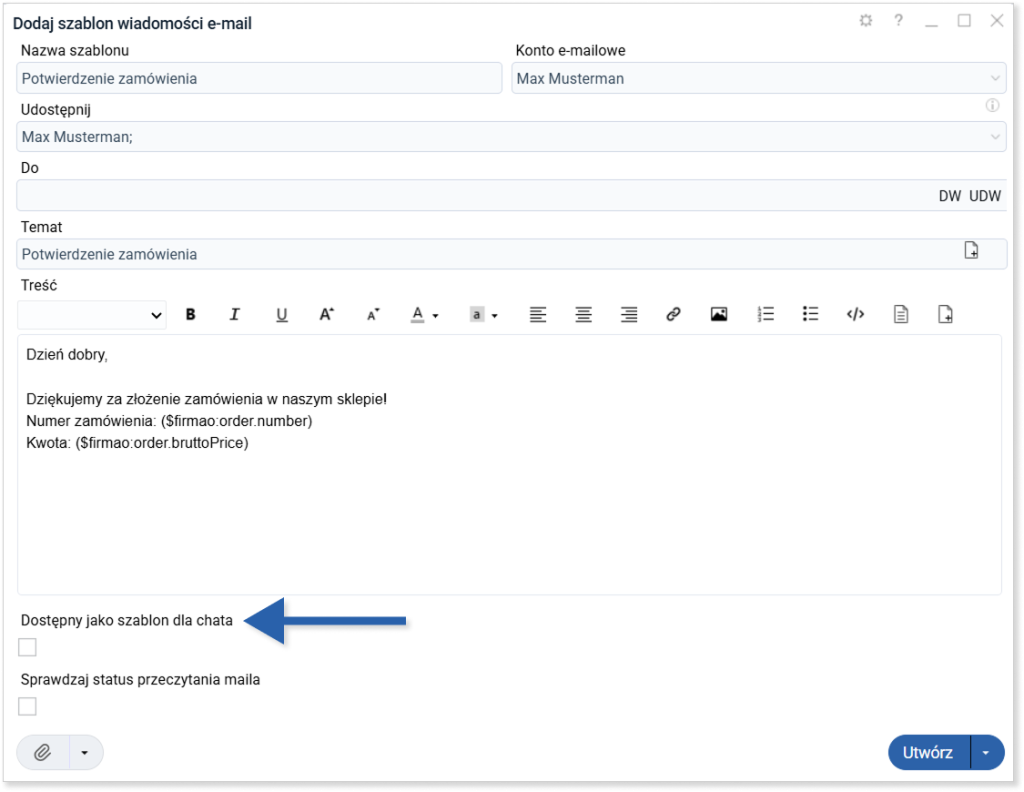Expand the attachment options arrow
This screenshot has width=1024, height=792.
[85, 753]
